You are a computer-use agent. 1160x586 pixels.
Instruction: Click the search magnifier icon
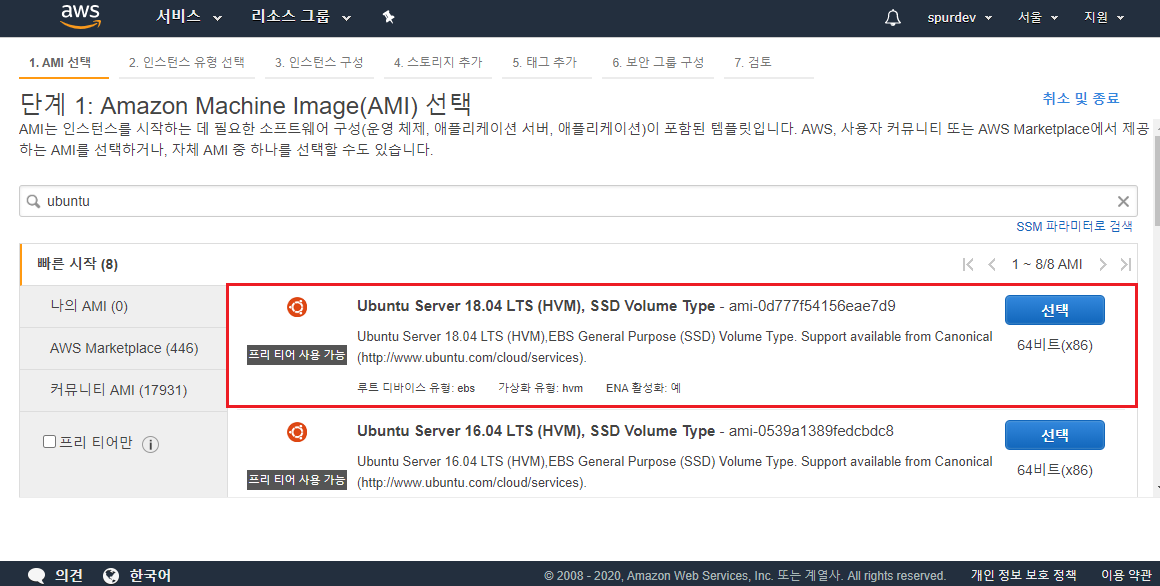tap(33, 201)
